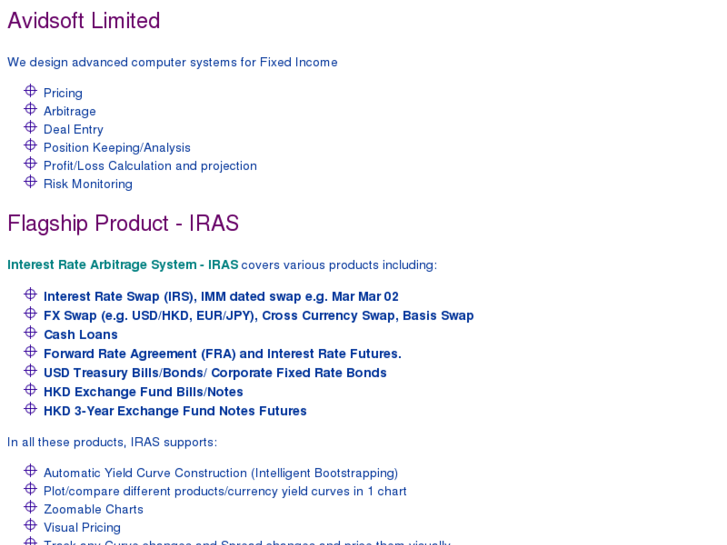Click 'We design advanced computer systems' sentence
The height and width of the screenshot is (545, 727).
pyautogui.click(x=172, y=62)
